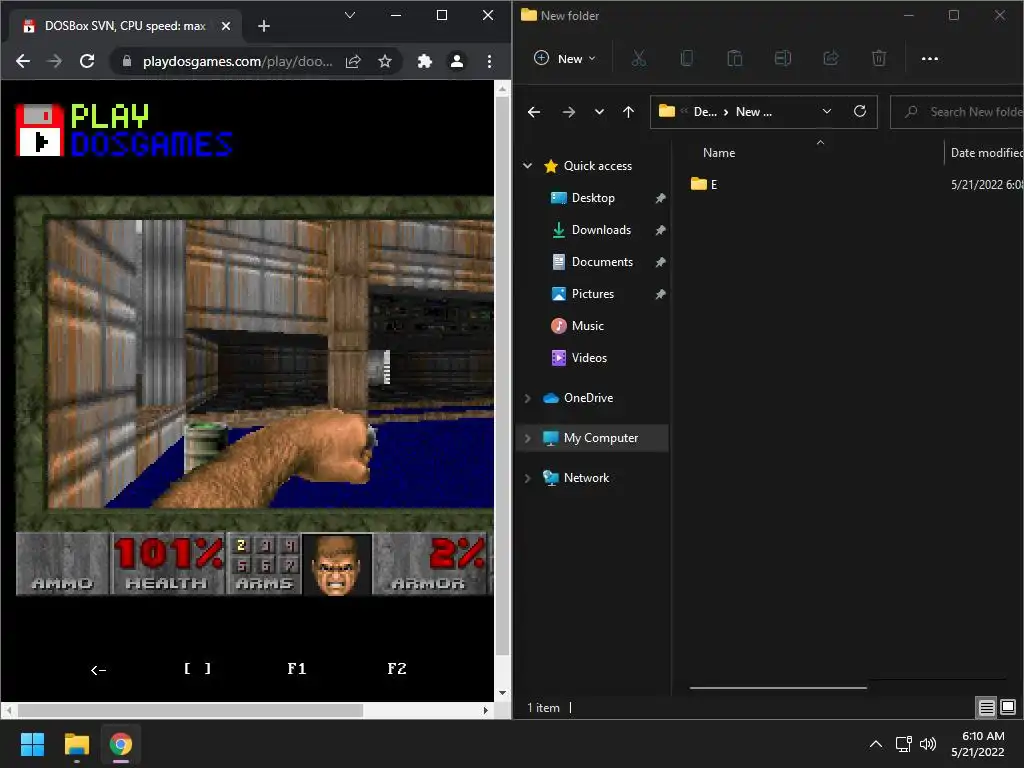Select Pictures in Quick access
The height and width of the screenshot is (768, 1024).
click(592, 294)
